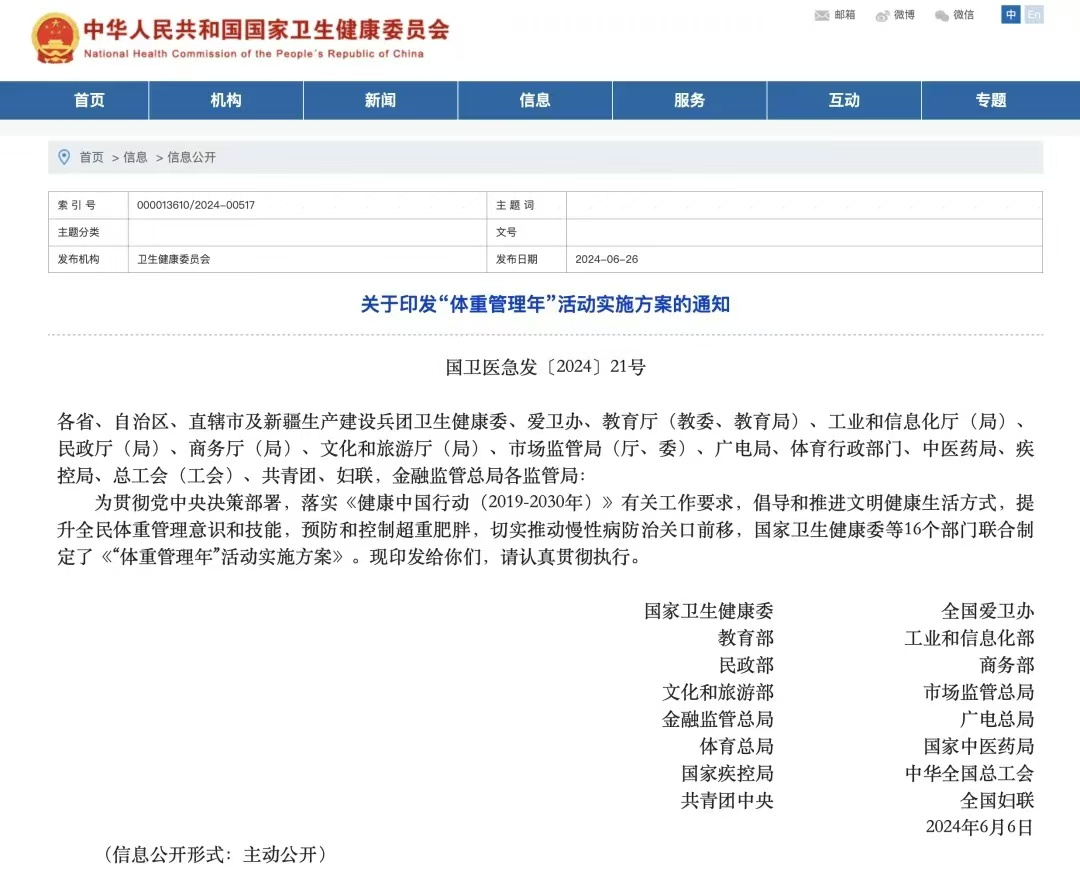The height and width of the screenshot is (882, 1080).
Task: Click the WeChat icon
Action: coord(941,15)
